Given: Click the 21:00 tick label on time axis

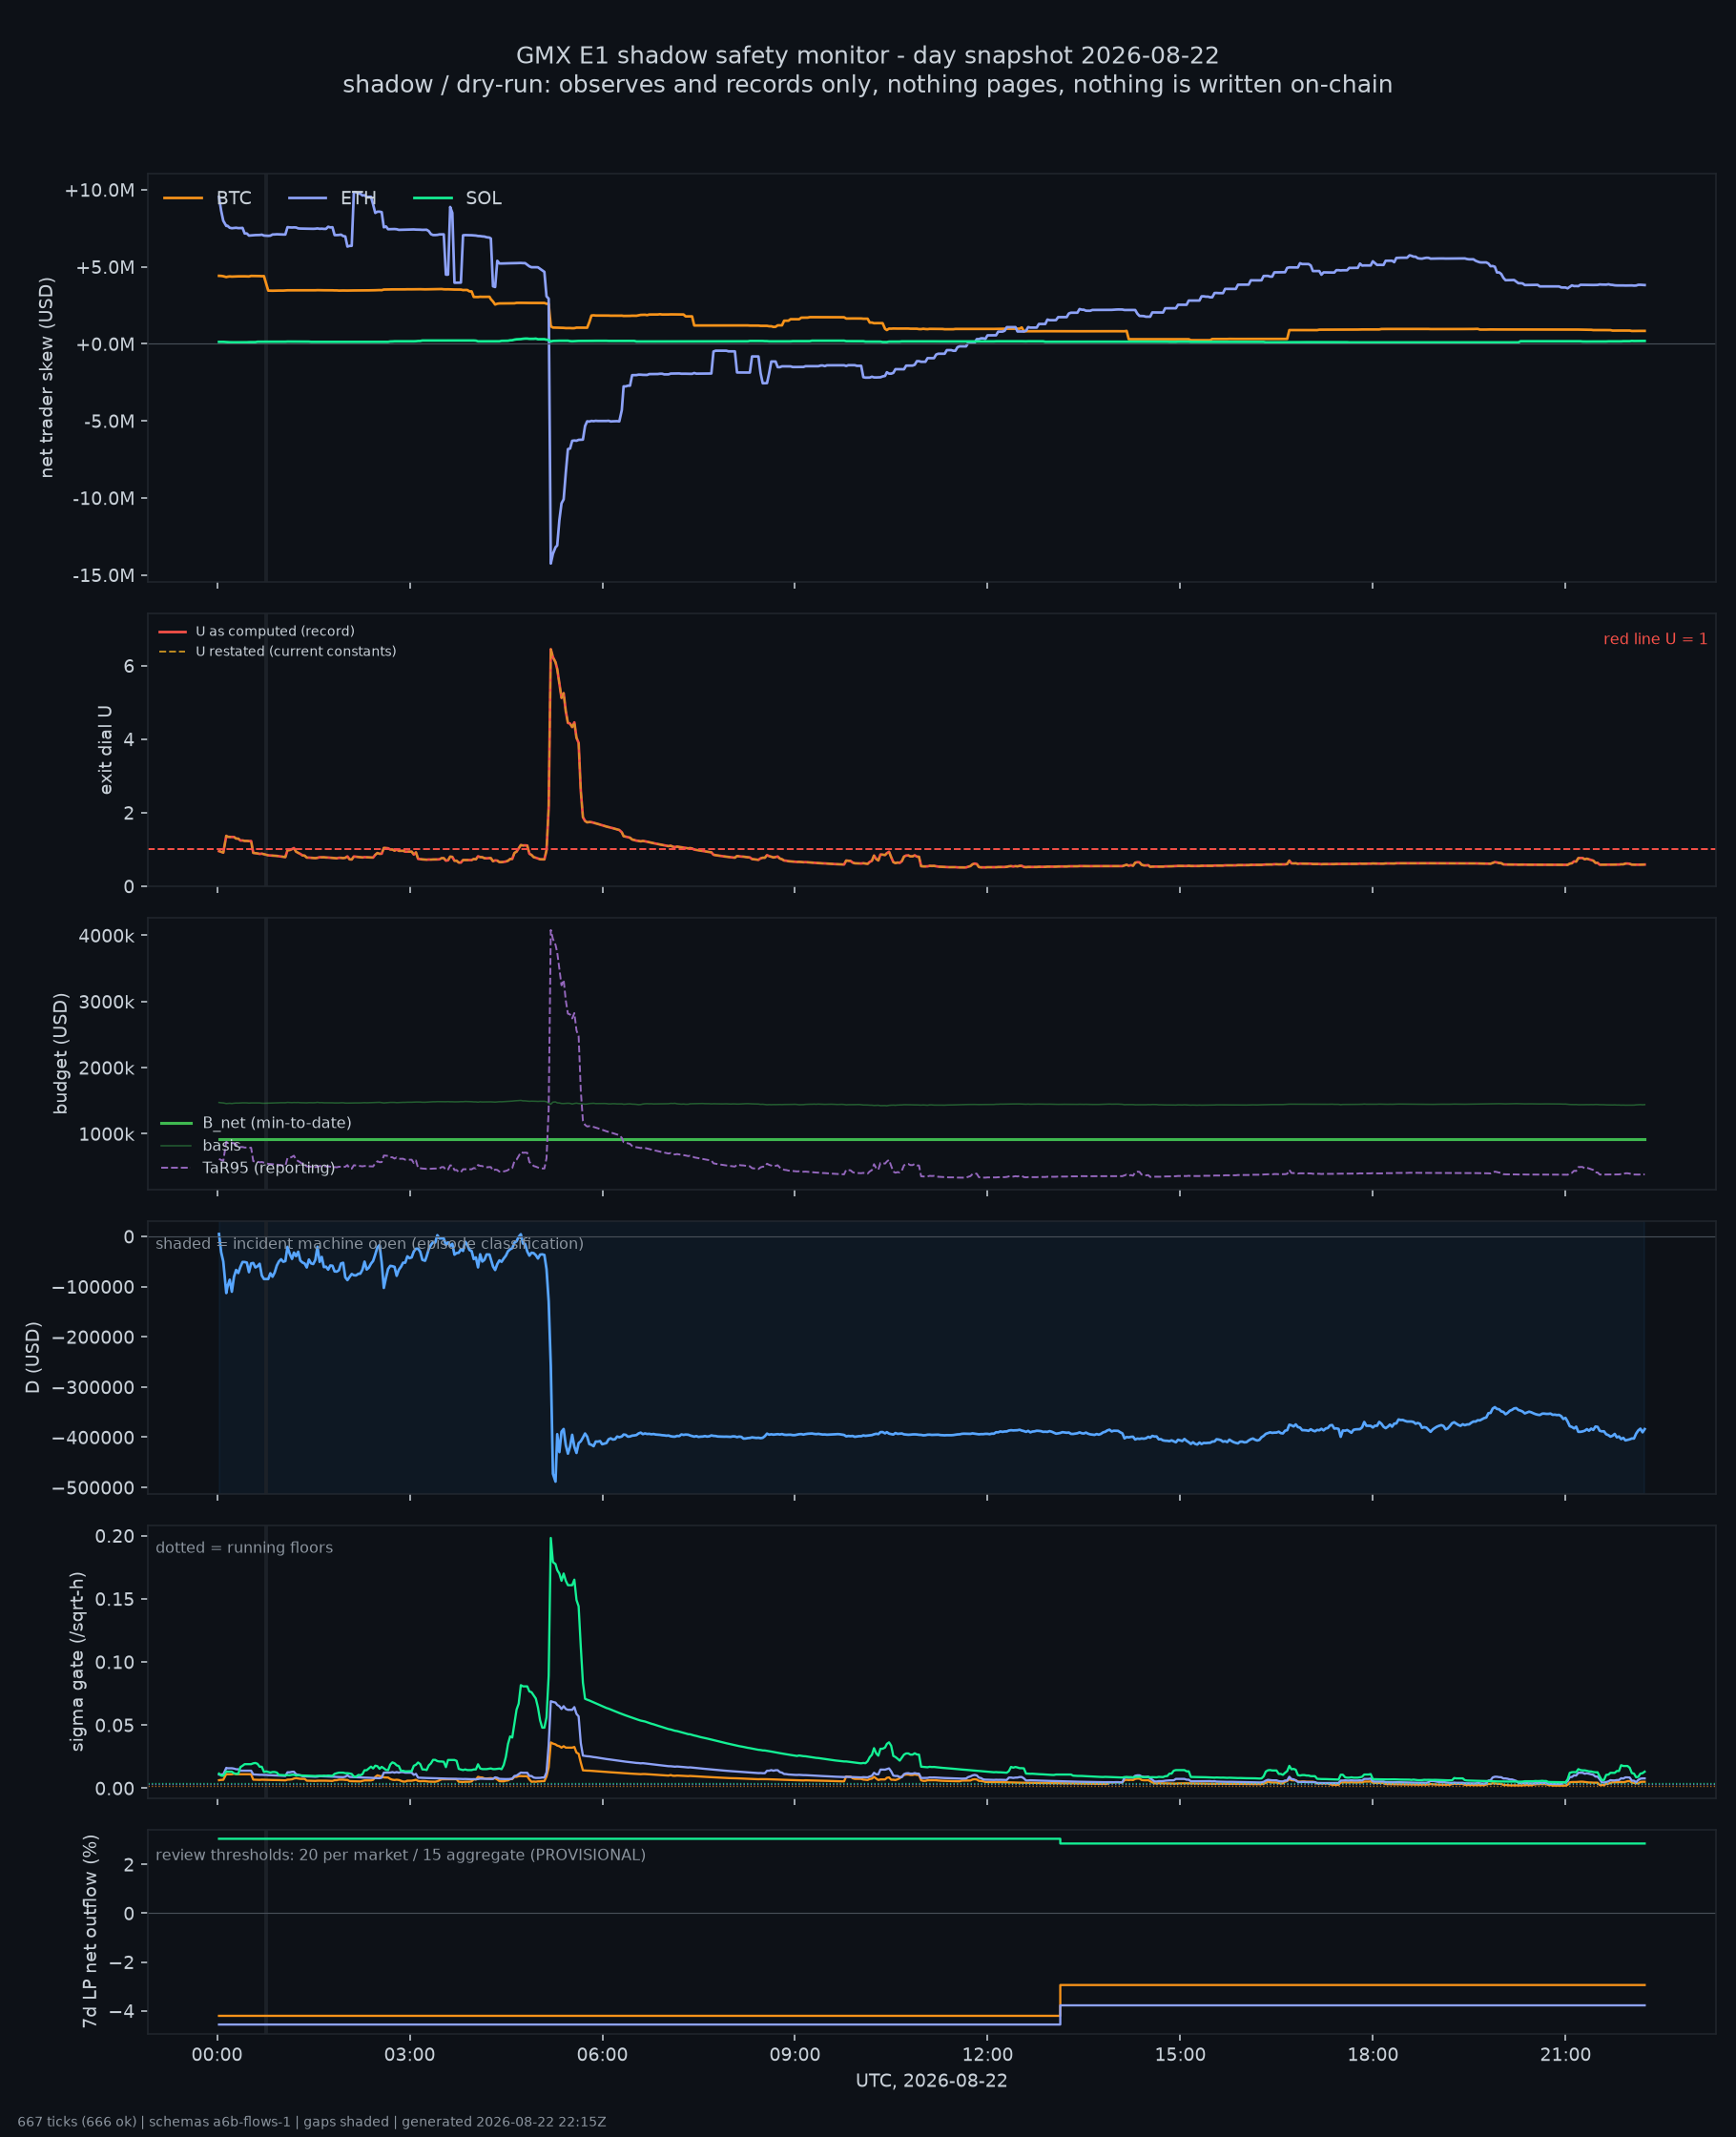Looking at the screenshot, I should click(x=1565, y=2055).
